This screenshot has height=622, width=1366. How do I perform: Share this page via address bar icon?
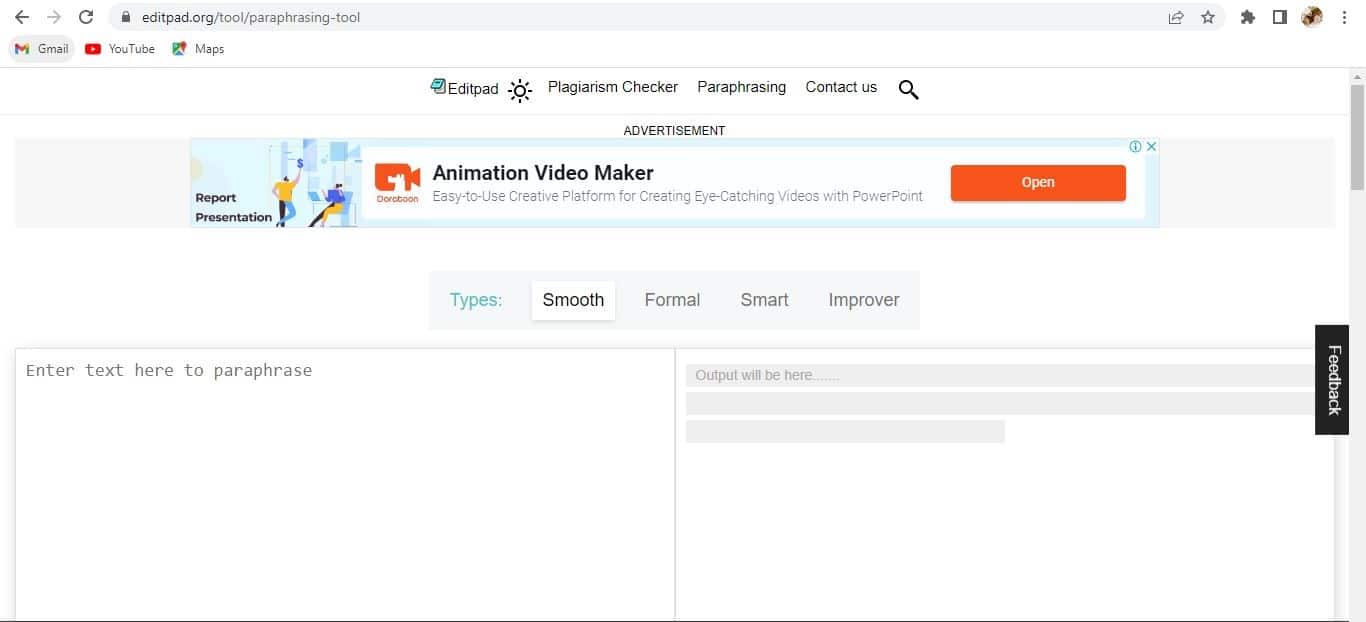coord(1176,17)
